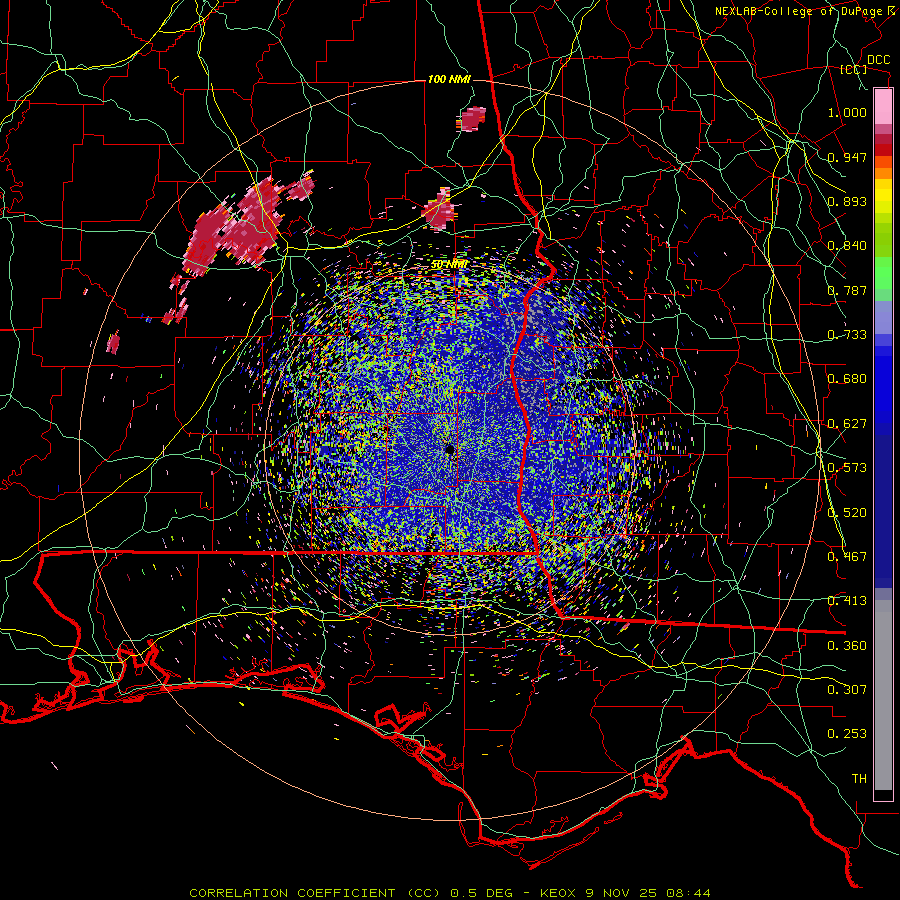
Task: Click the 0.520 scale value
Action: coord(847,513)
